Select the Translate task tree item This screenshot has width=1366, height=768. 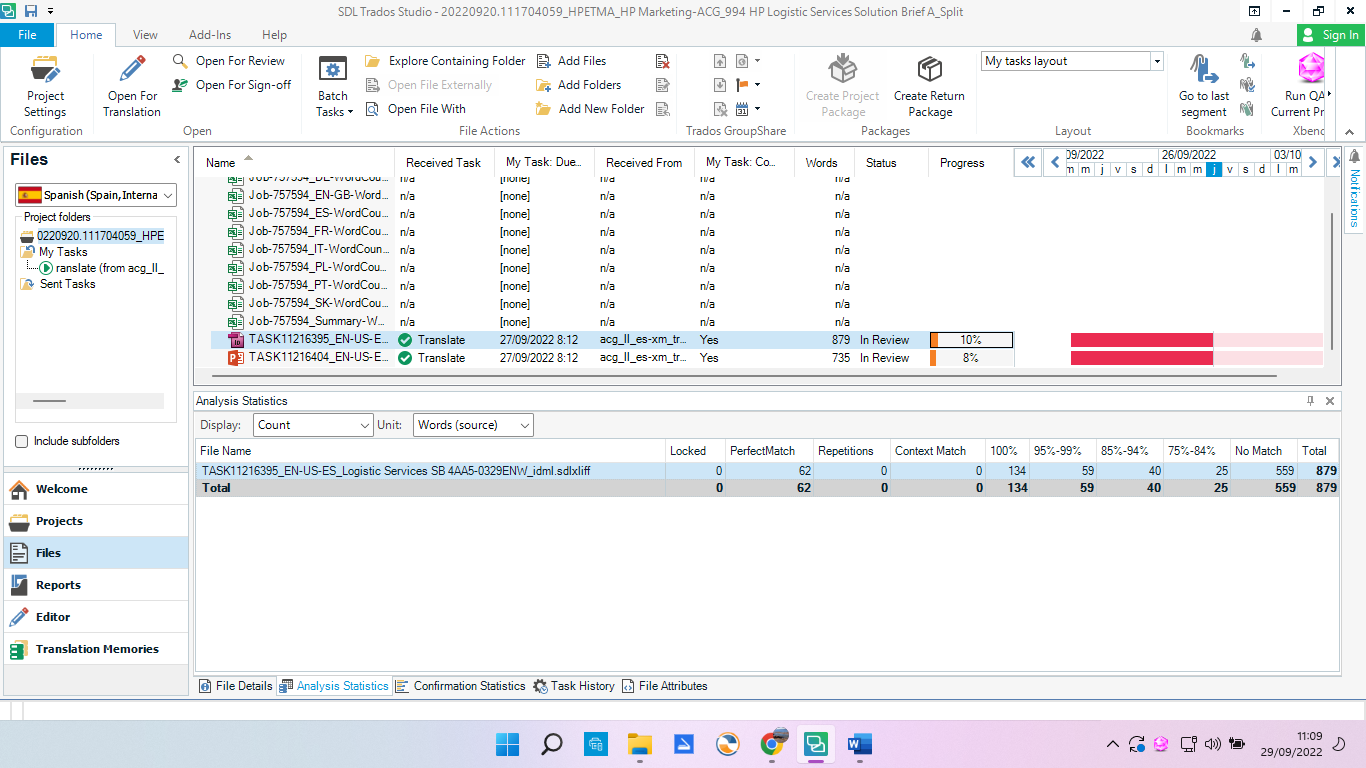pos(101,268)
